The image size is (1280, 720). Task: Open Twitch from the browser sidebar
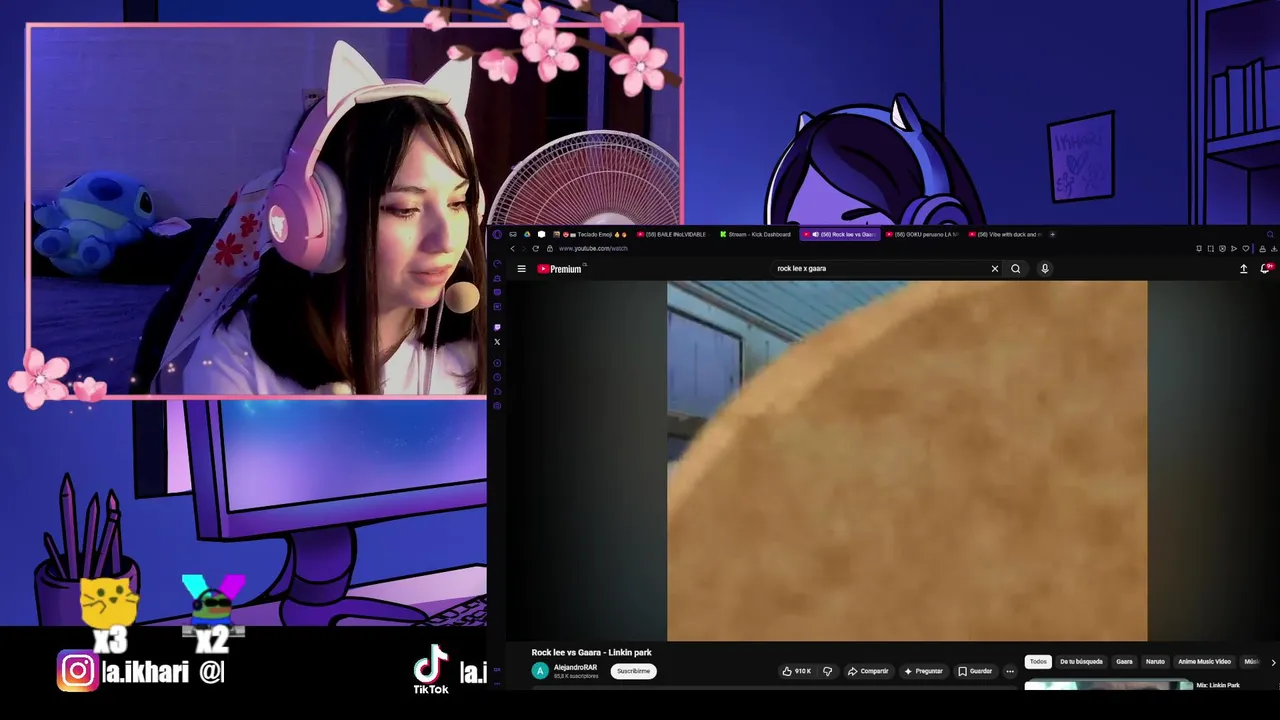tap(497, 327)
